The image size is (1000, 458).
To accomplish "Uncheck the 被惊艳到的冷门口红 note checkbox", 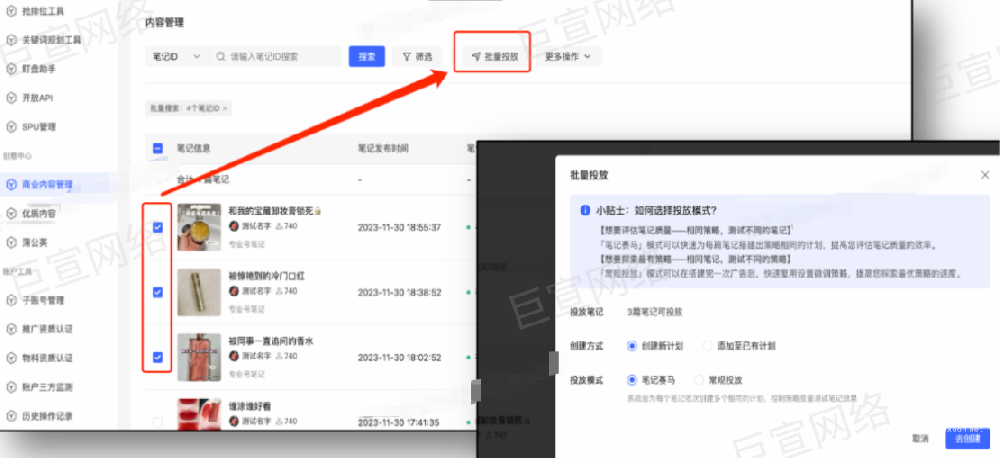I will (x=158, y=292).
